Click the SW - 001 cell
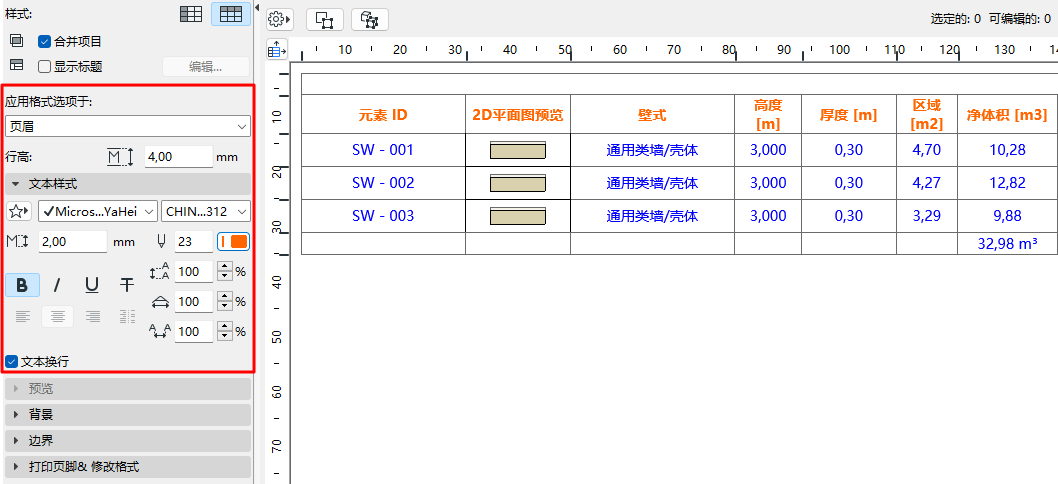This screenshot has width=1058, height=484. (383, 150)
